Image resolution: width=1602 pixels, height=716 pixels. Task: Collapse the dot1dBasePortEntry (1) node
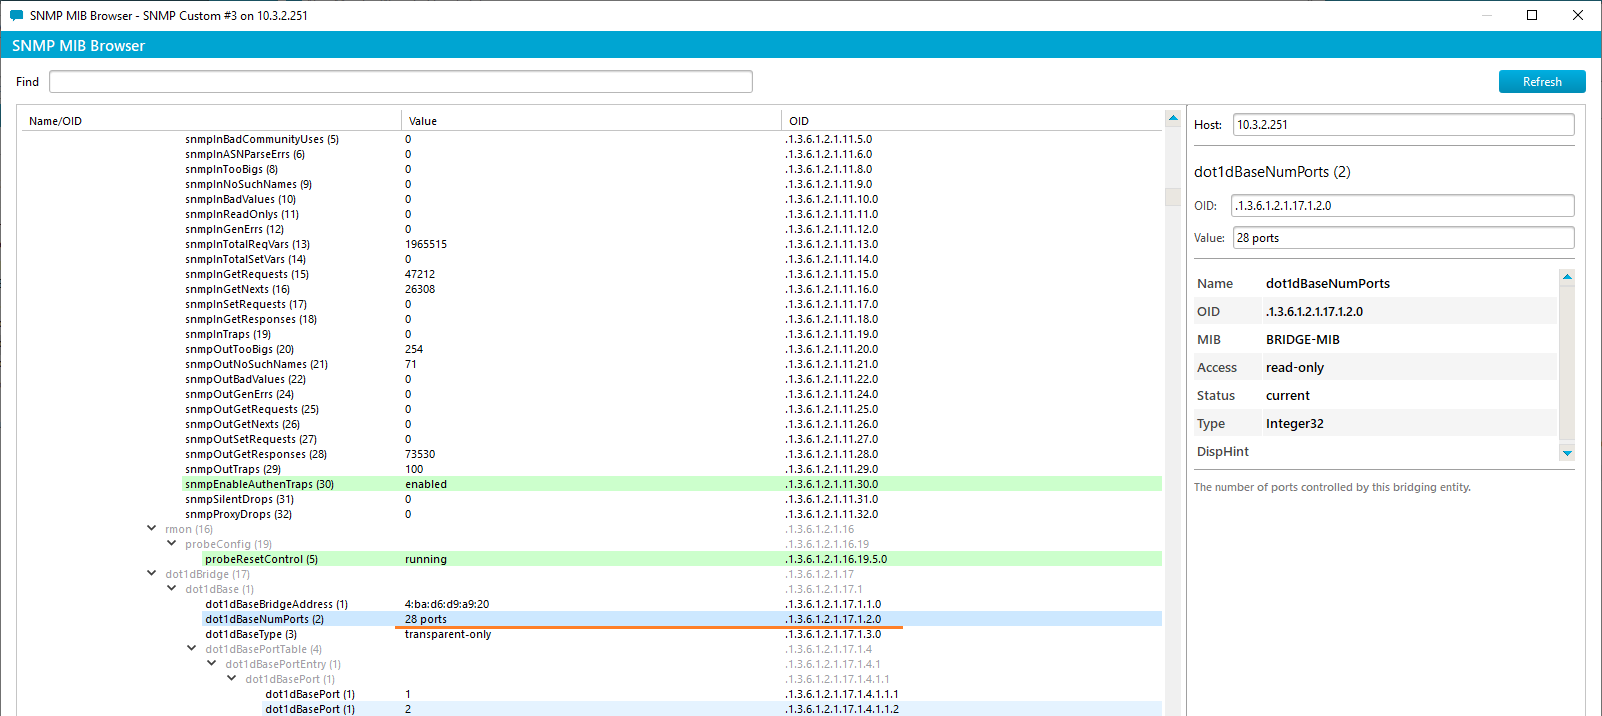click(212, 664)
